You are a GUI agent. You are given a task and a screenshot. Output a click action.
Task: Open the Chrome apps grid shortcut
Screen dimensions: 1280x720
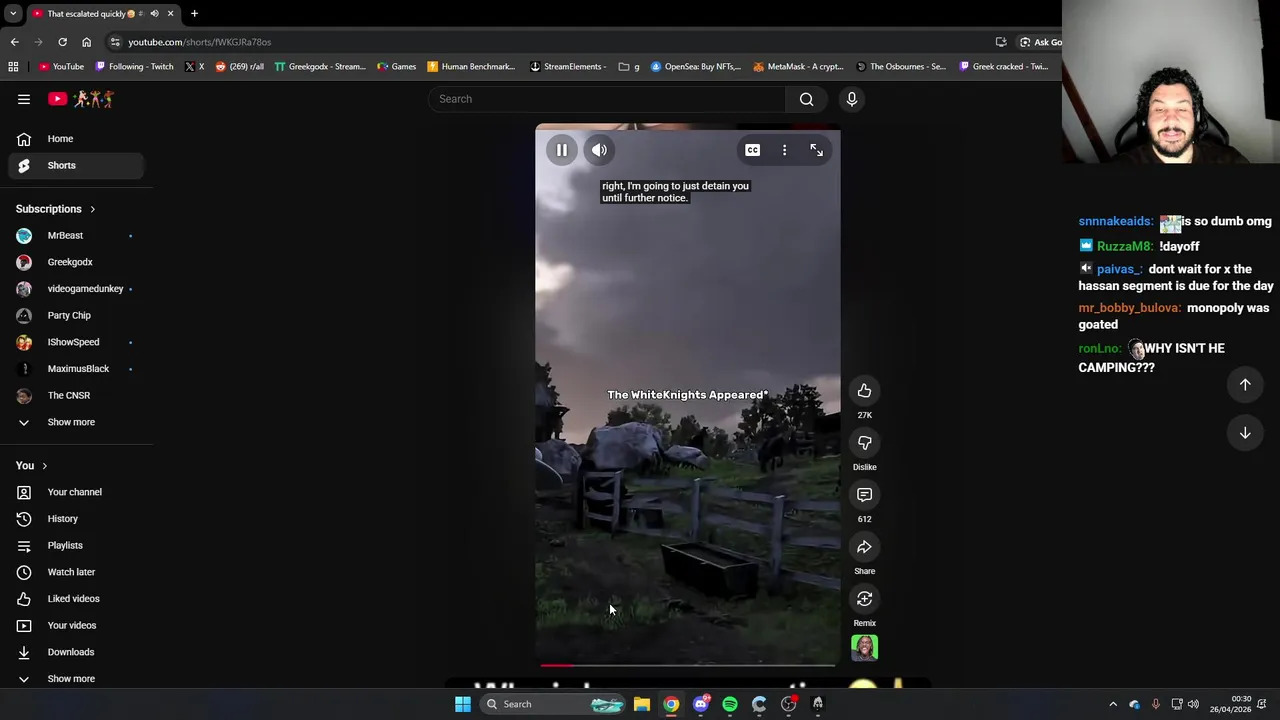[13, 67]
